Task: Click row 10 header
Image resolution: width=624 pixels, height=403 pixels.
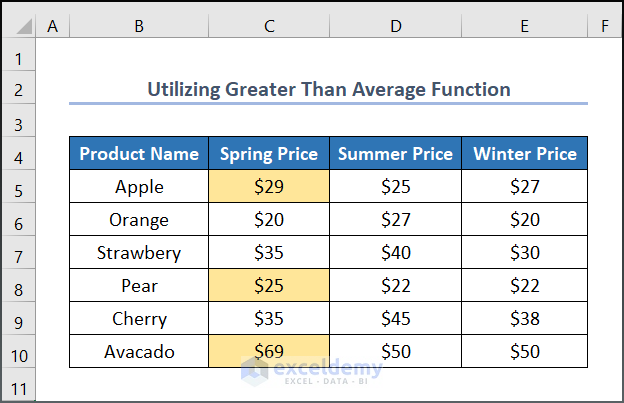Action: point(17,351)
